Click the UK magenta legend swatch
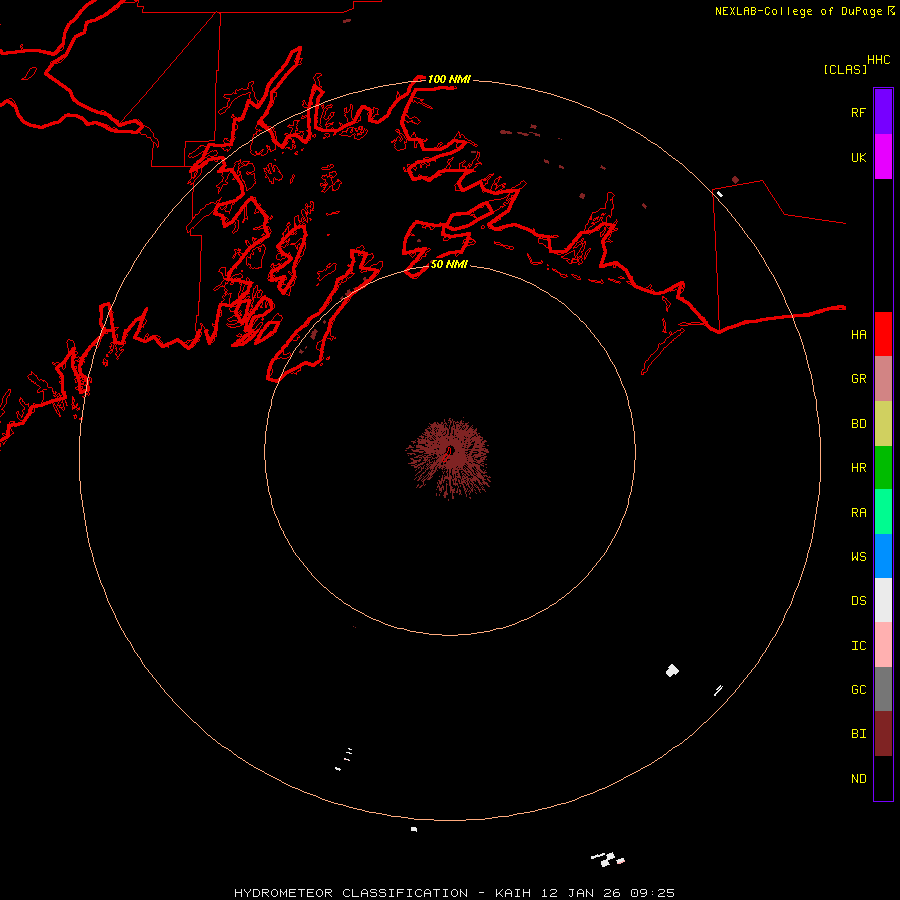This screenshot has width=900, height=900. pyautogui.click(x=883, y=157)
